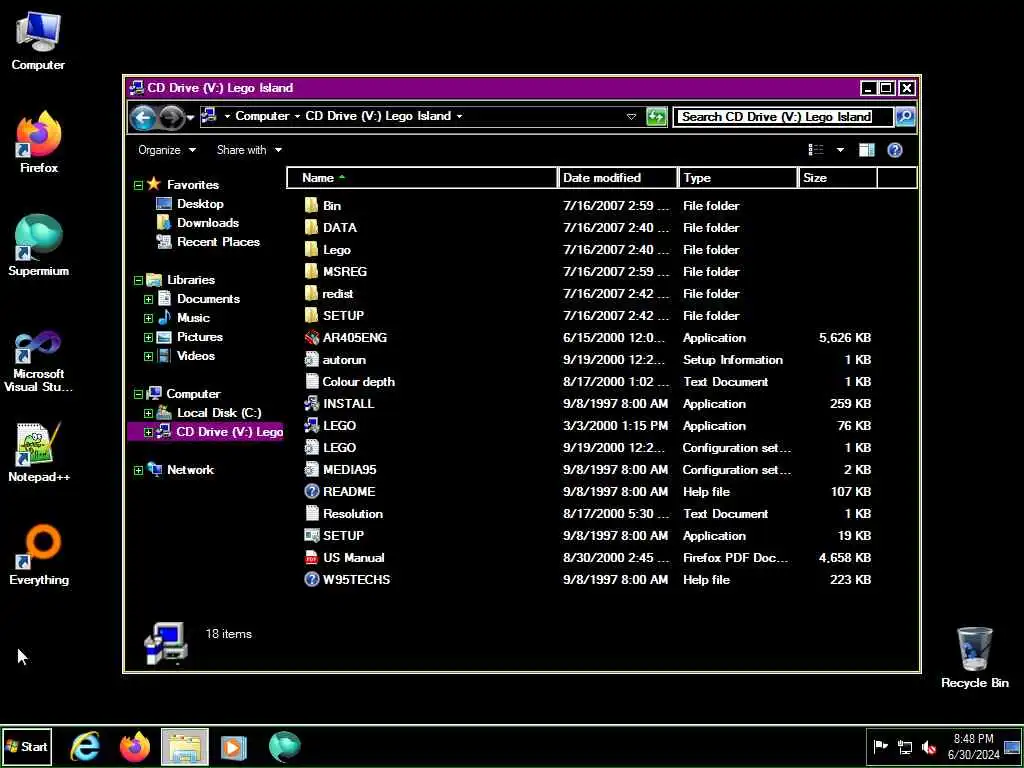Screen dimensions: 1024x768
Task: Select the Supermium desktop shortcut
Action: click(x=39, y=246)
